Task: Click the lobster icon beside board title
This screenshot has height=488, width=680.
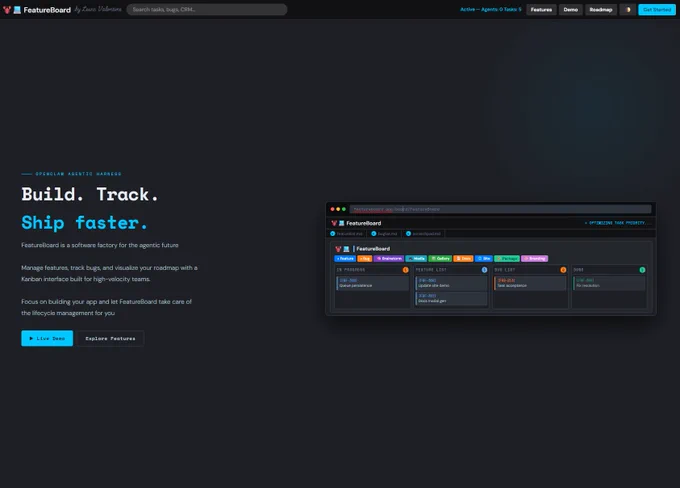Action: click(338, 249)
